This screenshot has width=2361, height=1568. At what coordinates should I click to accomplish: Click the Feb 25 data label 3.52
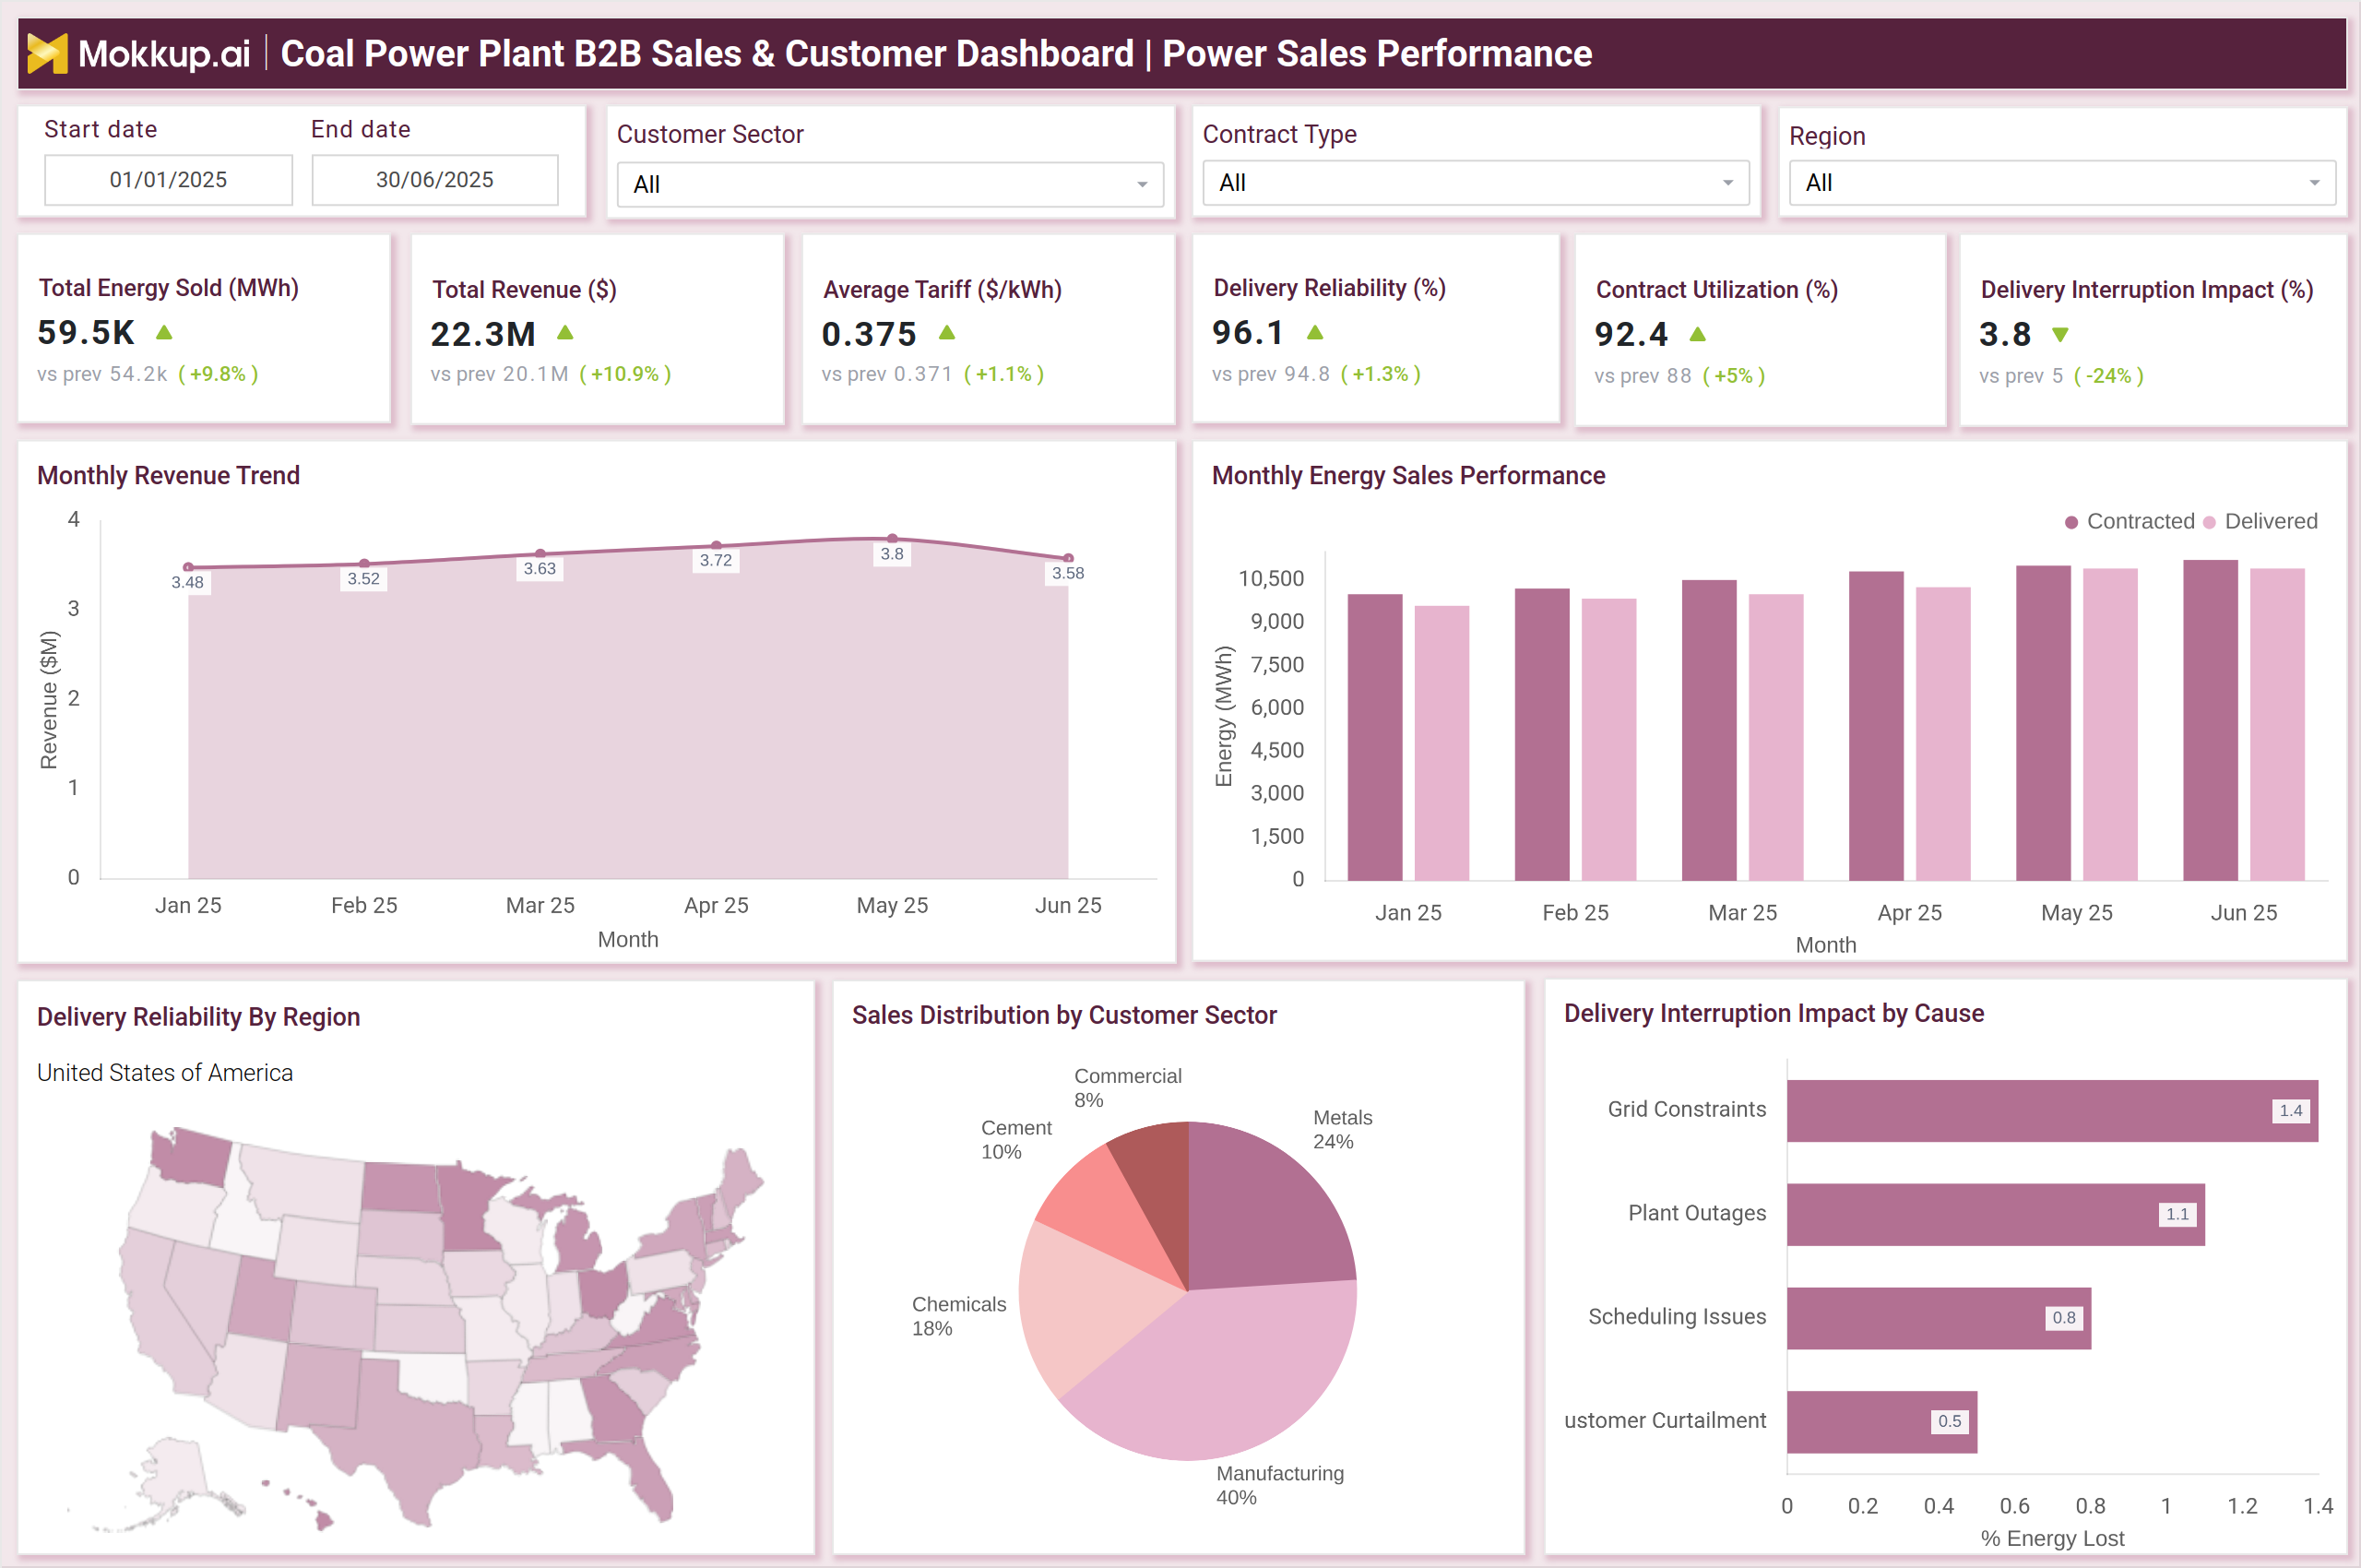coord(364,579)
